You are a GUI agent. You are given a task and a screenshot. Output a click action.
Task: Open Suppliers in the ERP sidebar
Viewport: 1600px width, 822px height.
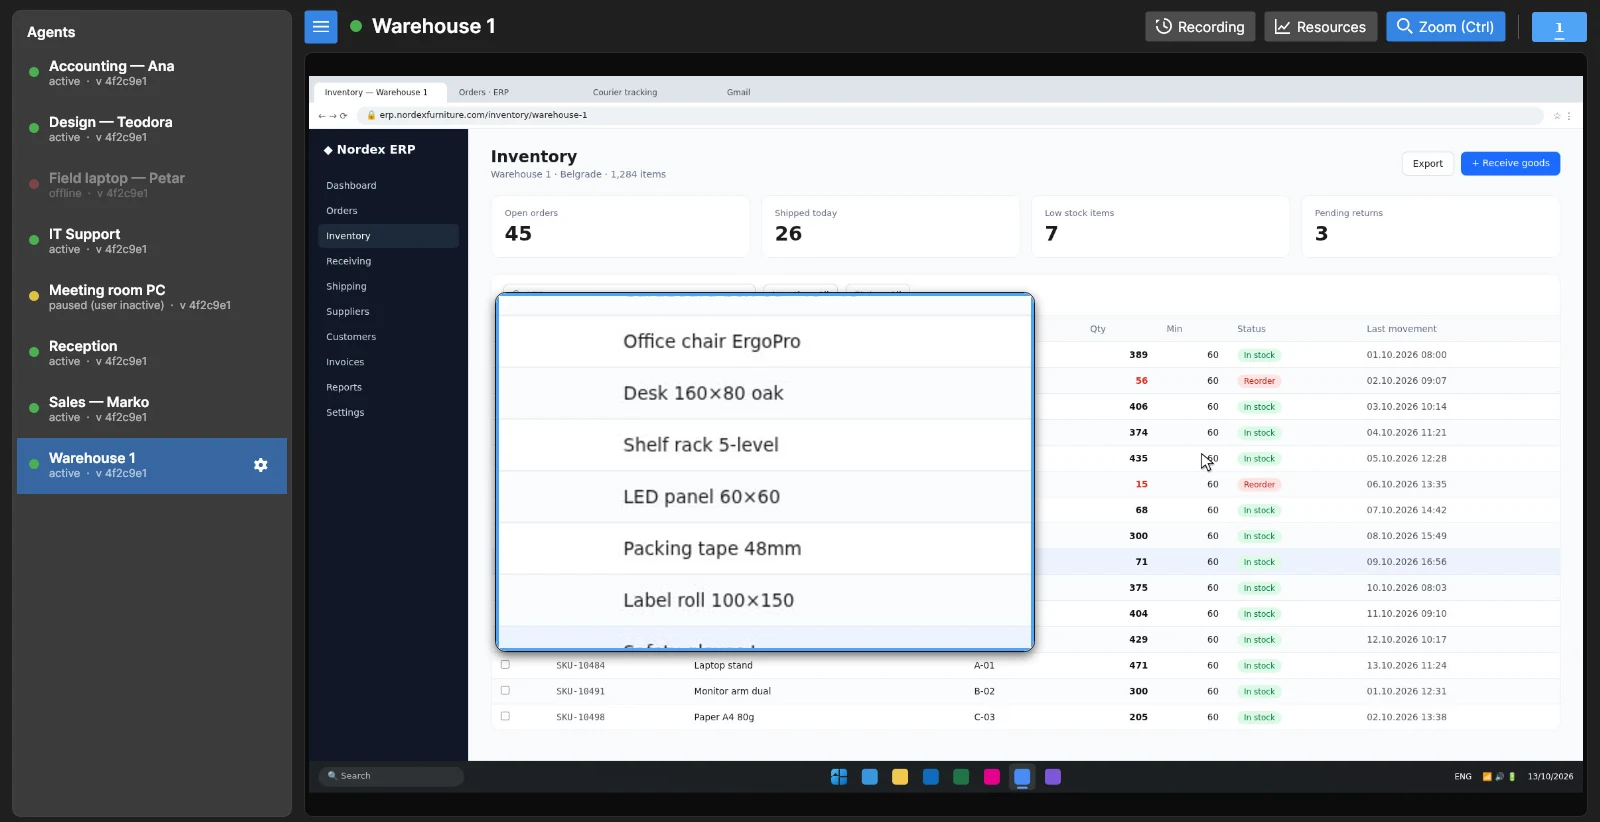[388, 312]
